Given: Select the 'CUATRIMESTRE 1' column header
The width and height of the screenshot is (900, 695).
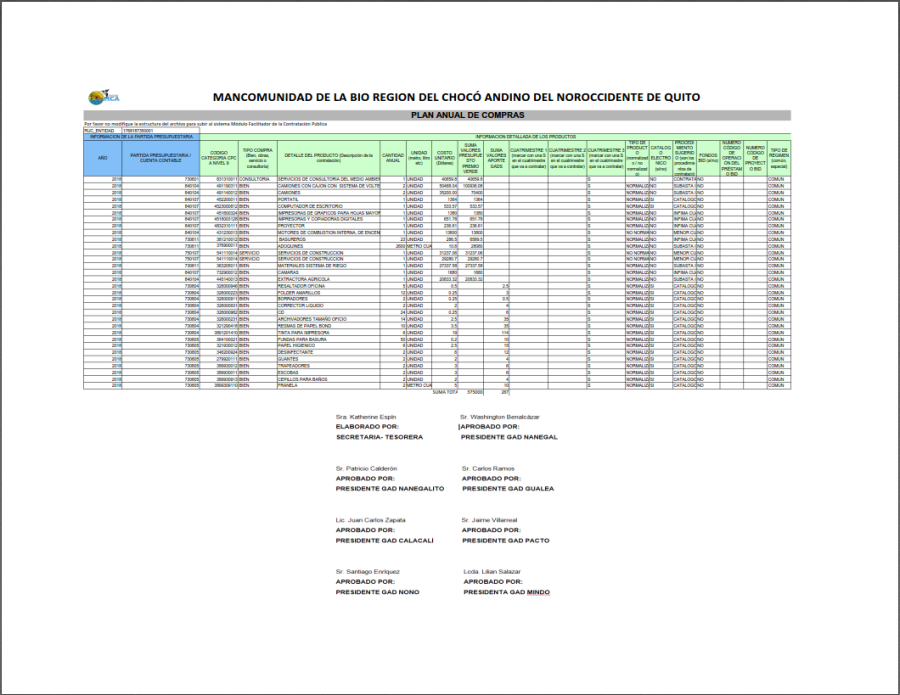Looking at the screenshot, I should (529, 158).
